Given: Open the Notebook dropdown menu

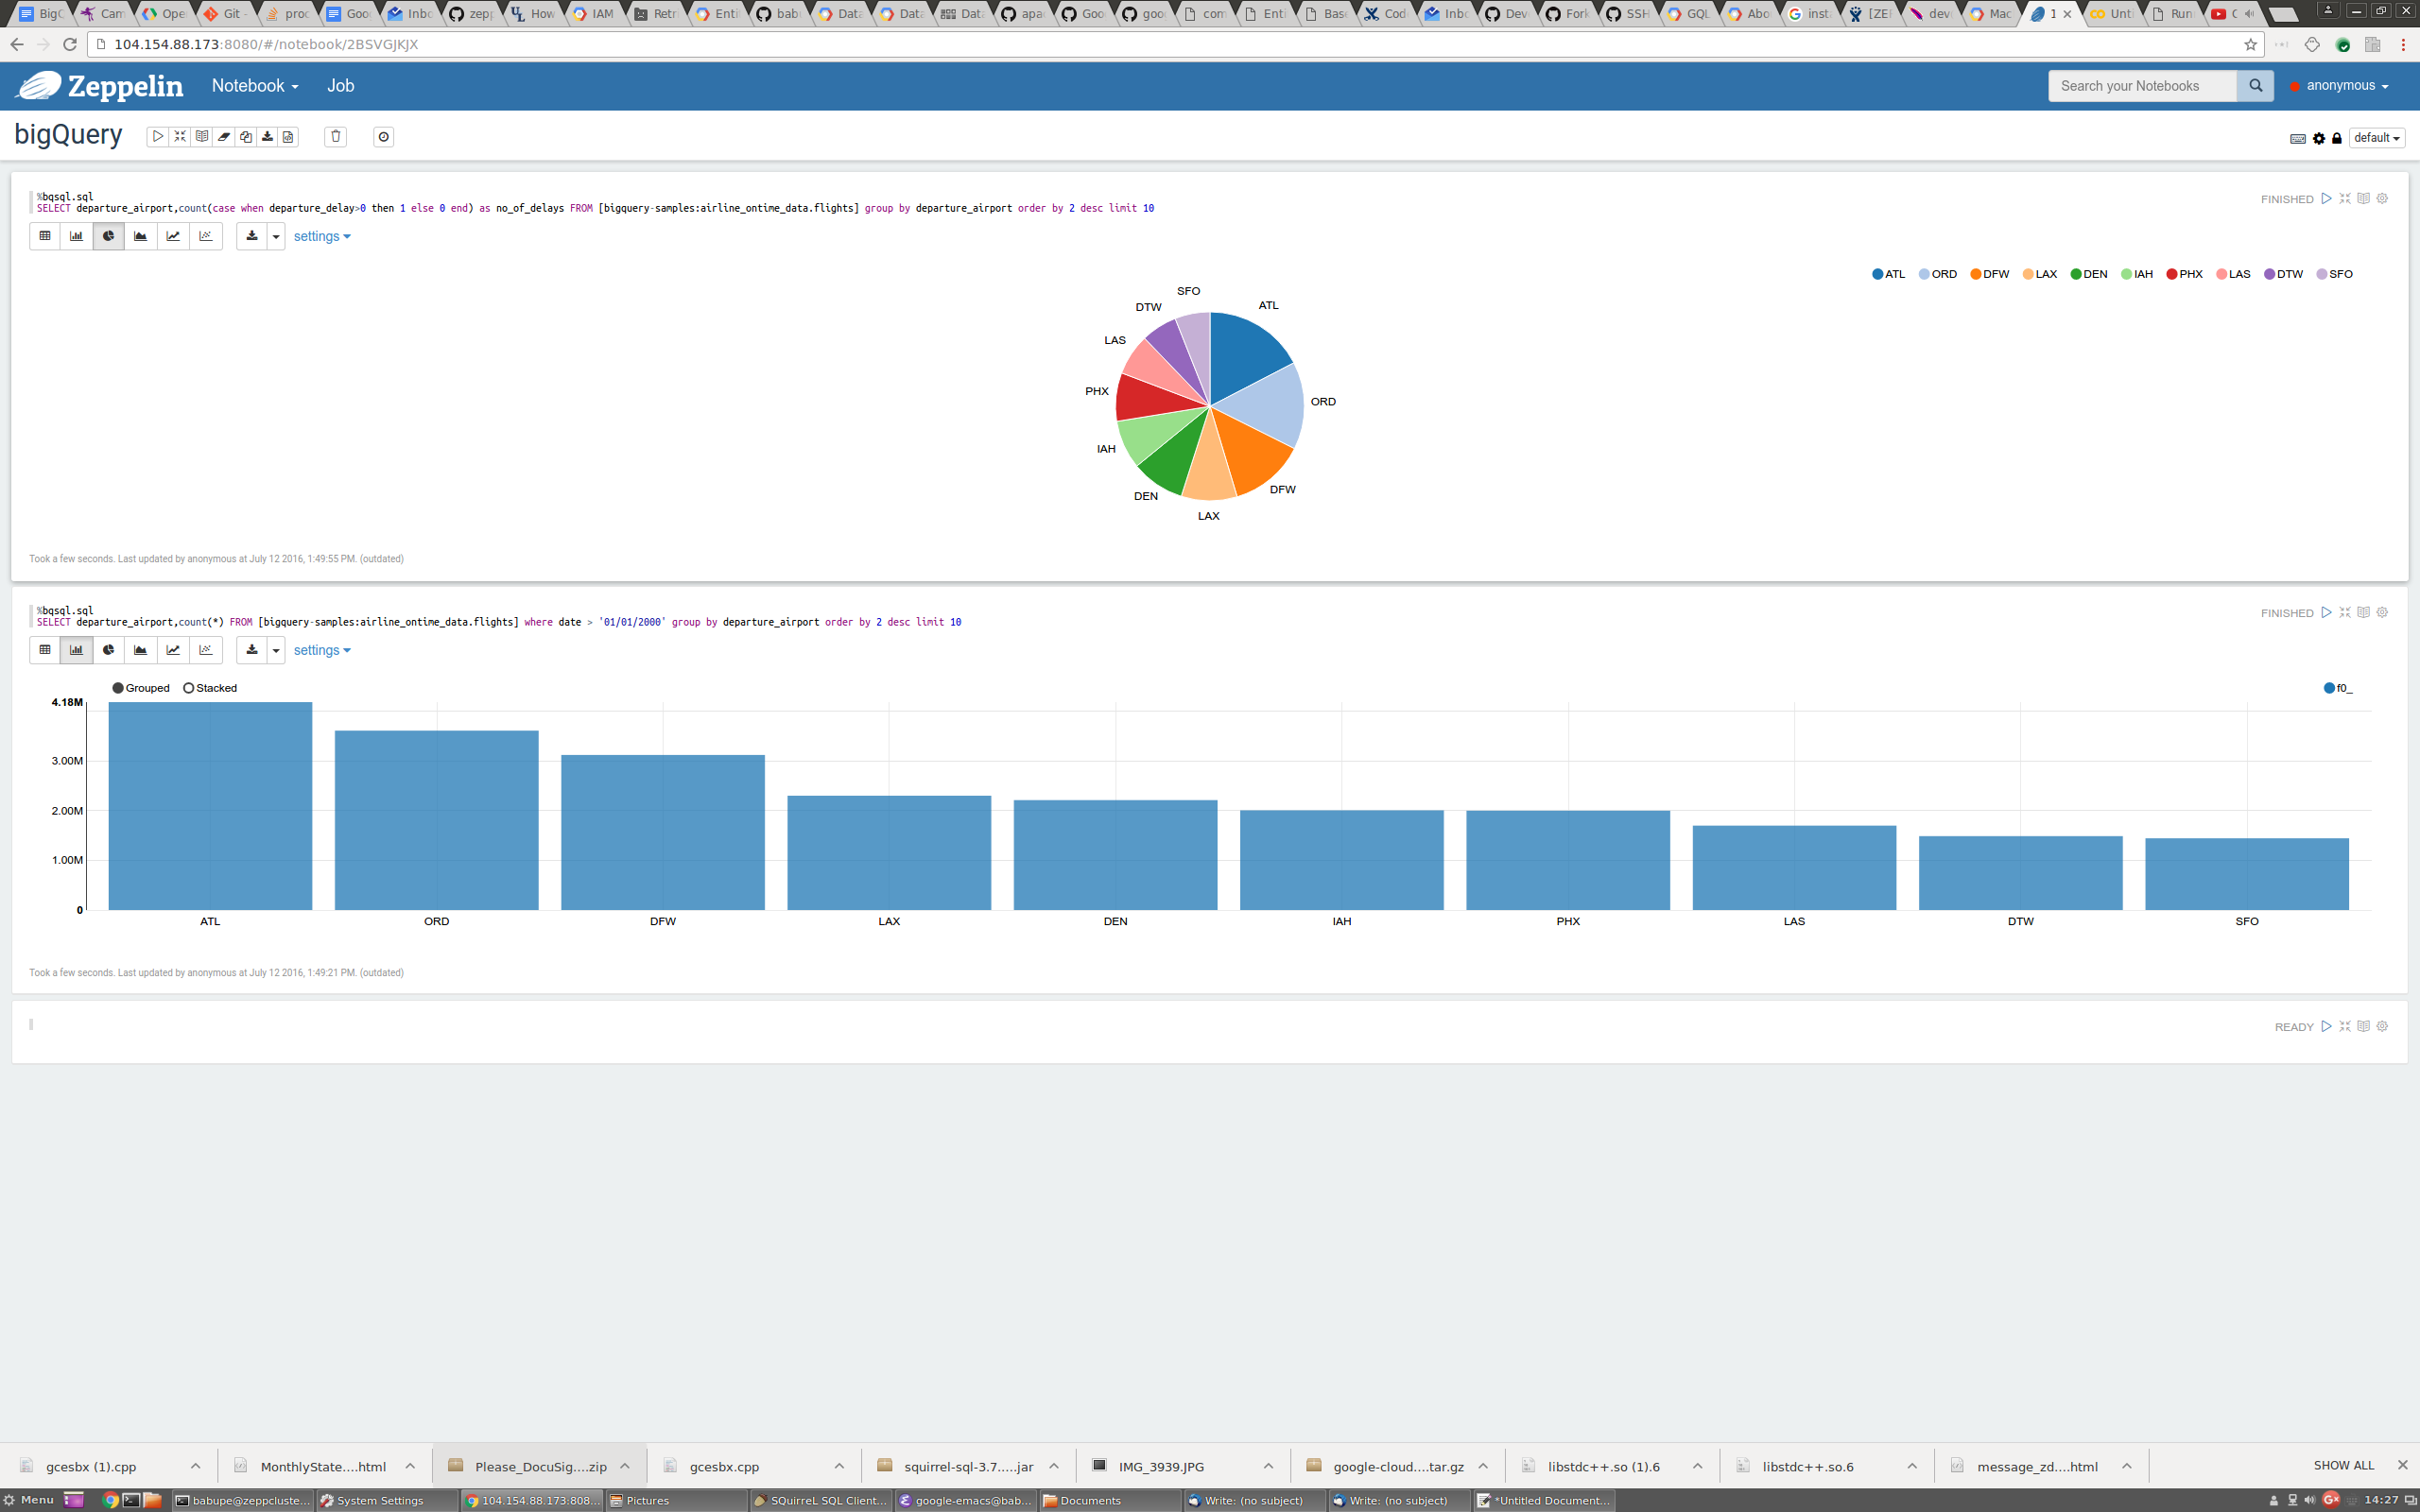Looking at the screenshot, I should [x=255, y=86].
